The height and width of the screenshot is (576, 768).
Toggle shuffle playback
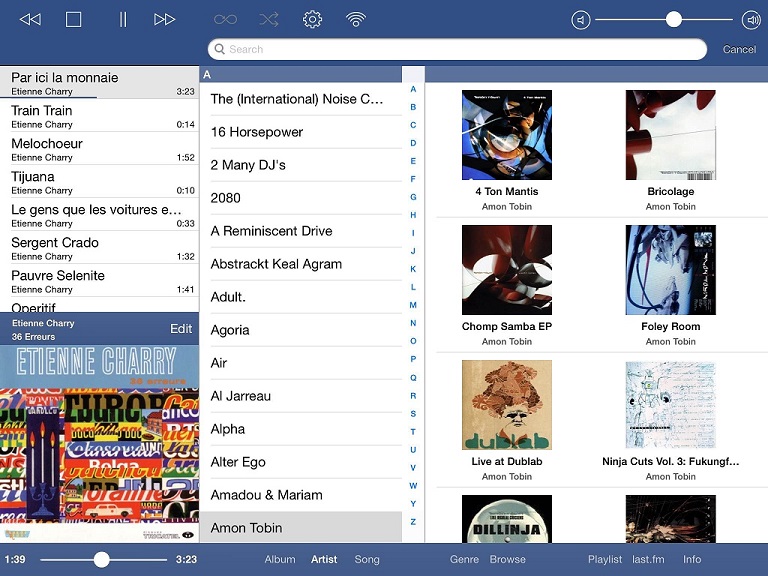tap(269, 20)
